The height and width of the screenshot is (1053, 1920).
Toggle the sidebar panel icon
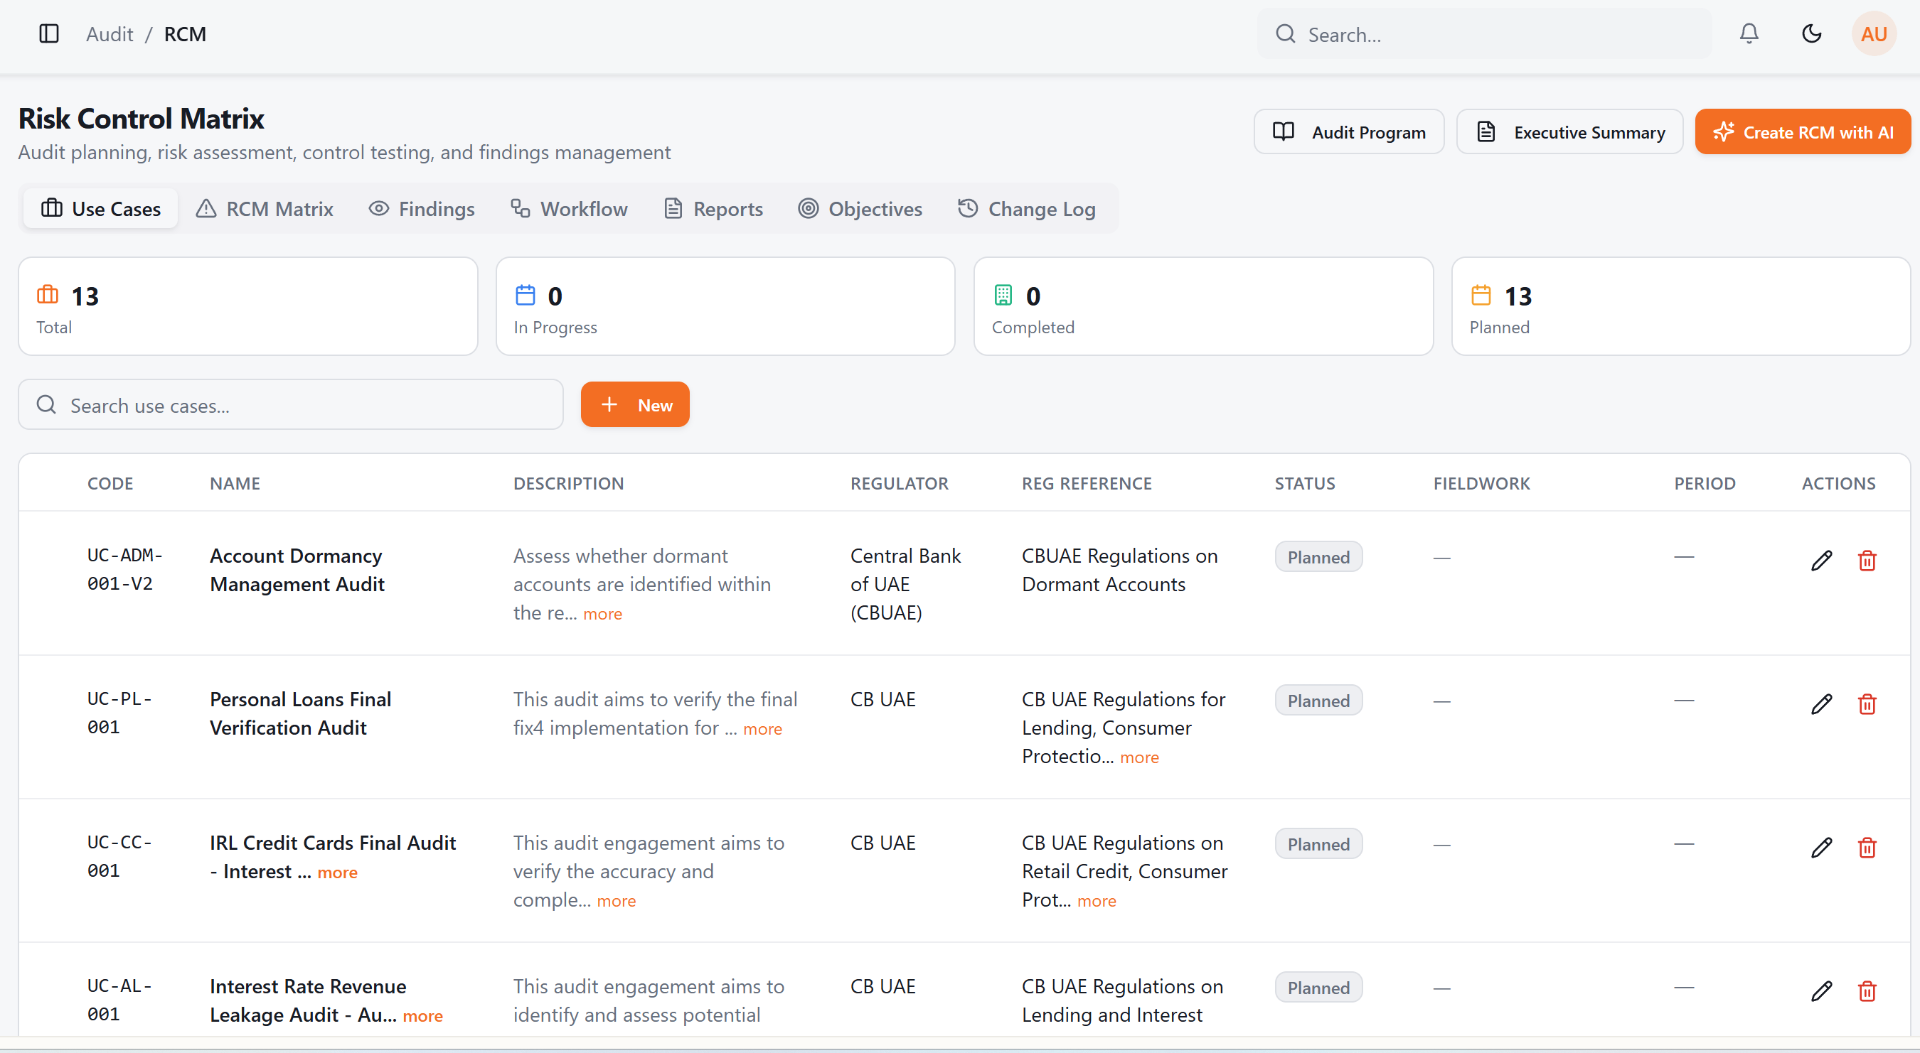click(x=49, y=34)
